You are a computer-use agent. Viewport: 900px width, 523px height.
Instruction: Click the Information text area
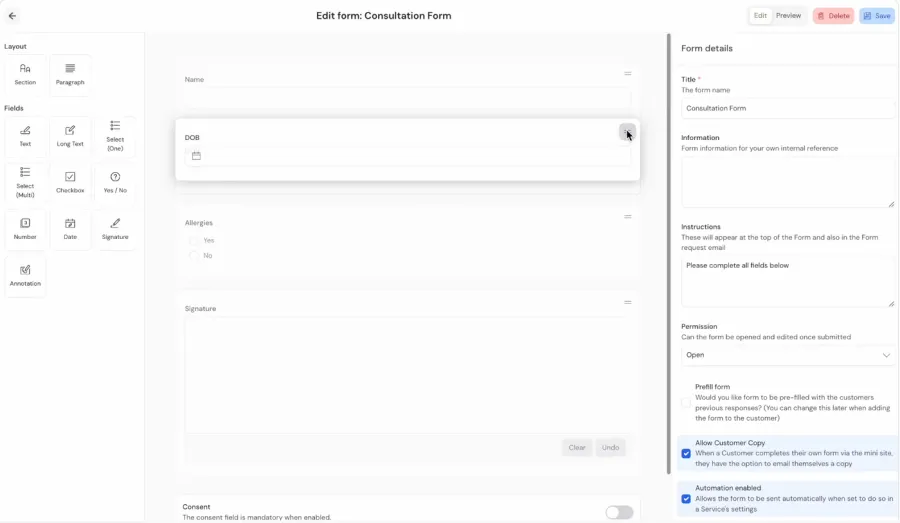click(788, 182)
